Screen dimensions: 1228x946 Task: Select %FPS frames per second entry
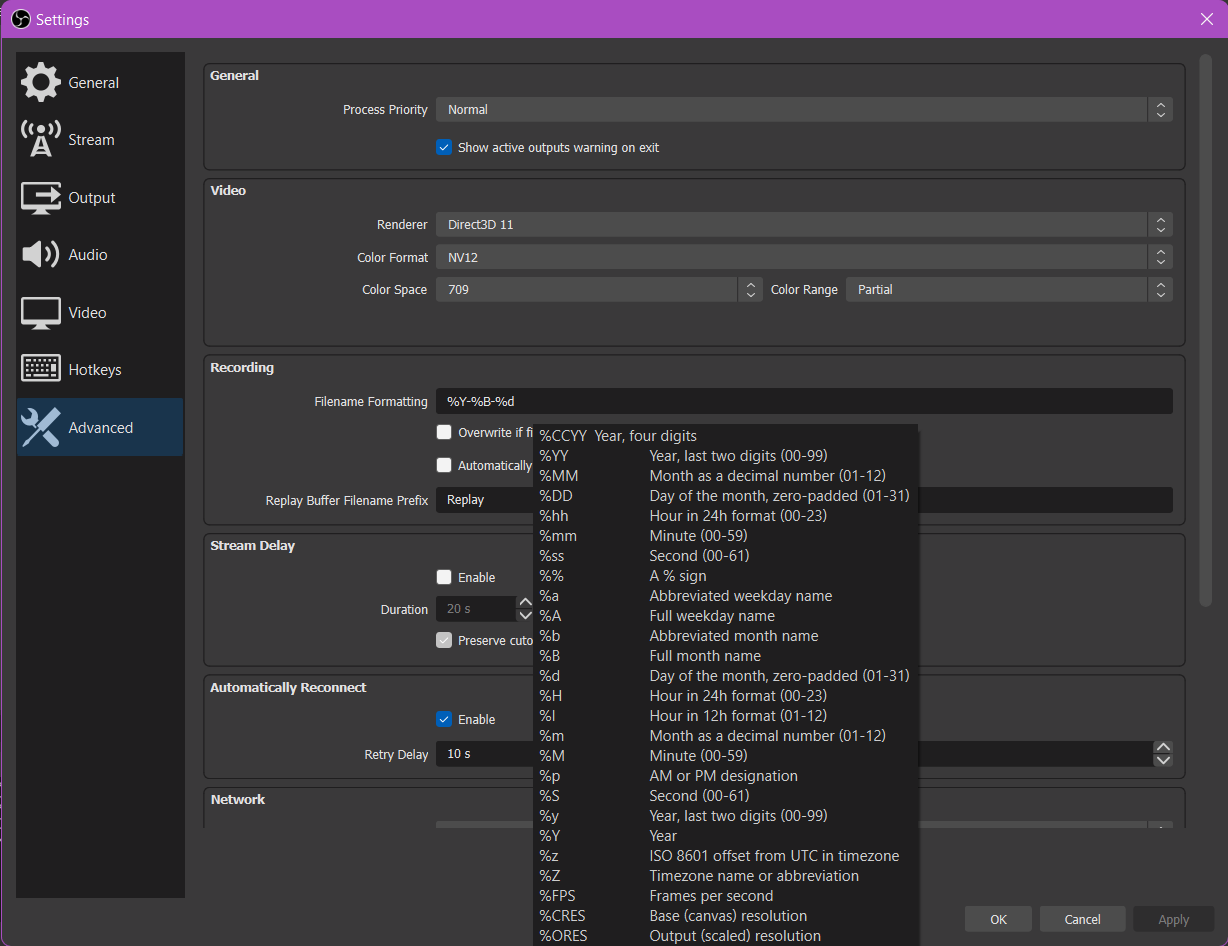point(726,896)
